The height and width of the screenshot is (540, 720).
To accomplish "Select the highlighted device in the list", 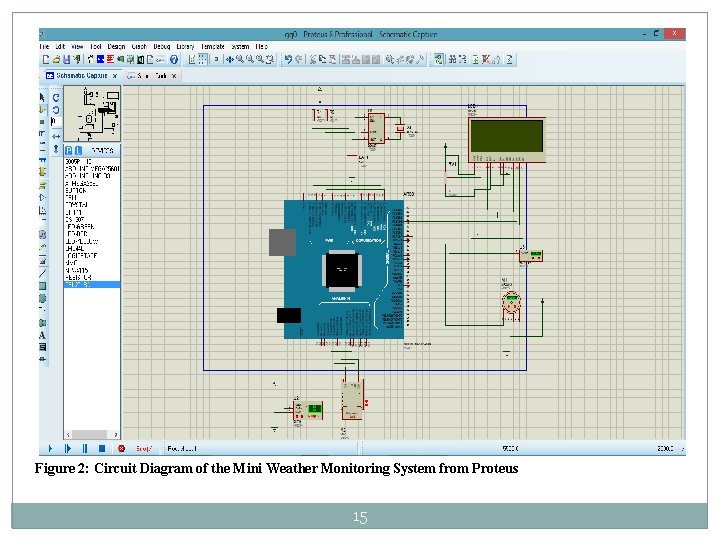I will click(92, 285).
